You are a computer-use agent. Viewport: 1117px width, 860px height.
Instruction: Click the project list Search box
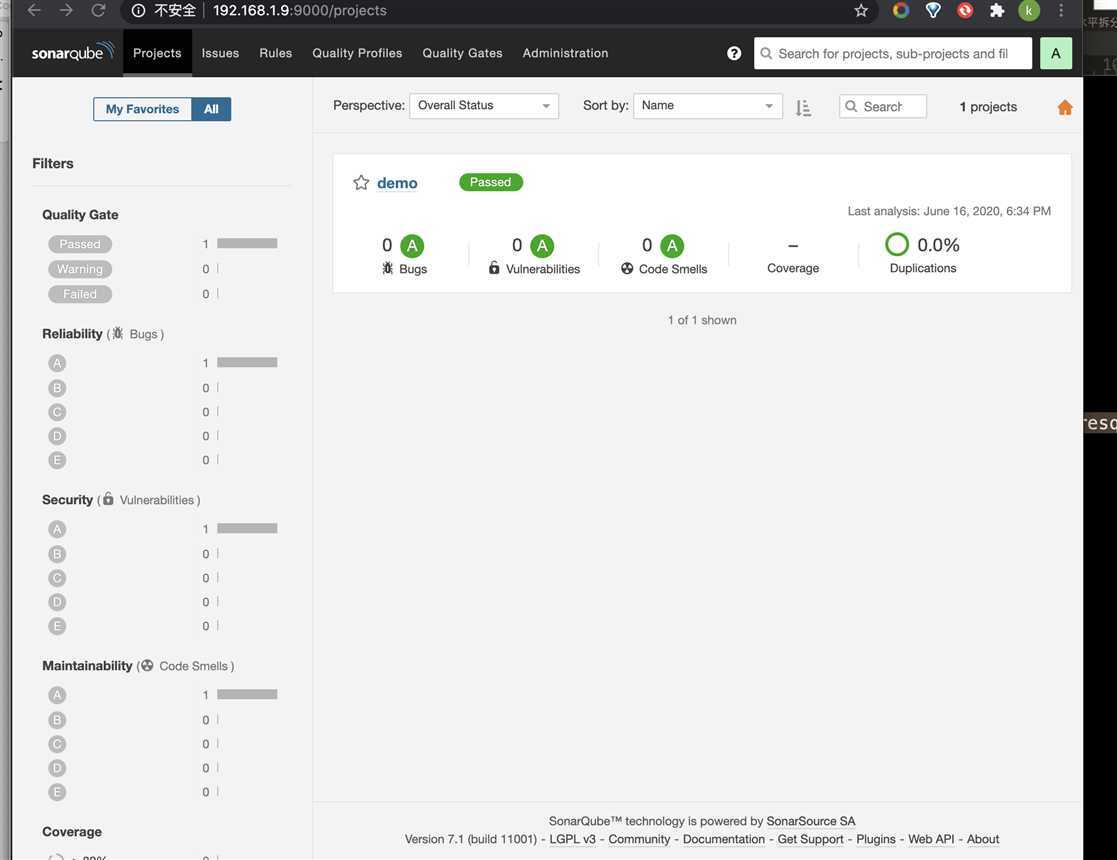point(883,107)
